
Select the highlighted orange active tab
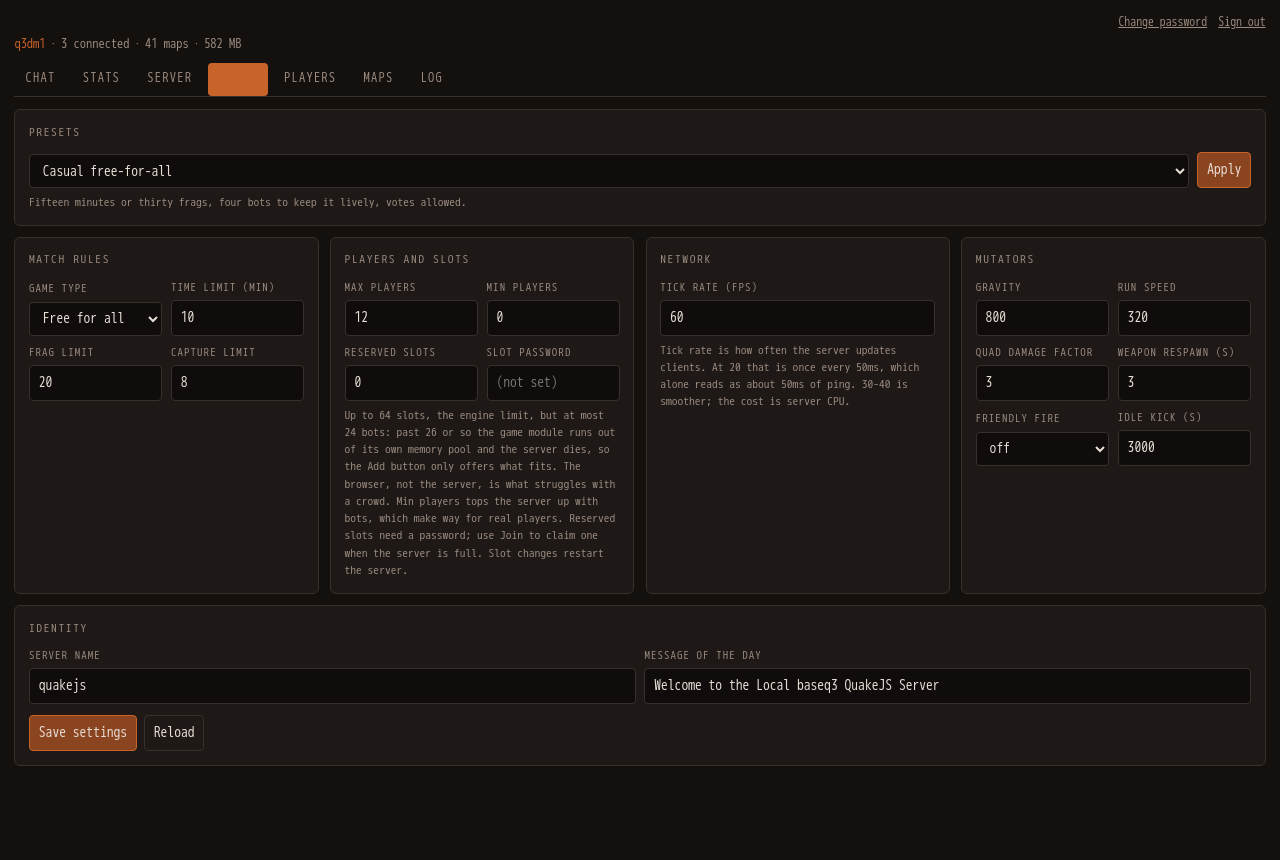point(238,79)
